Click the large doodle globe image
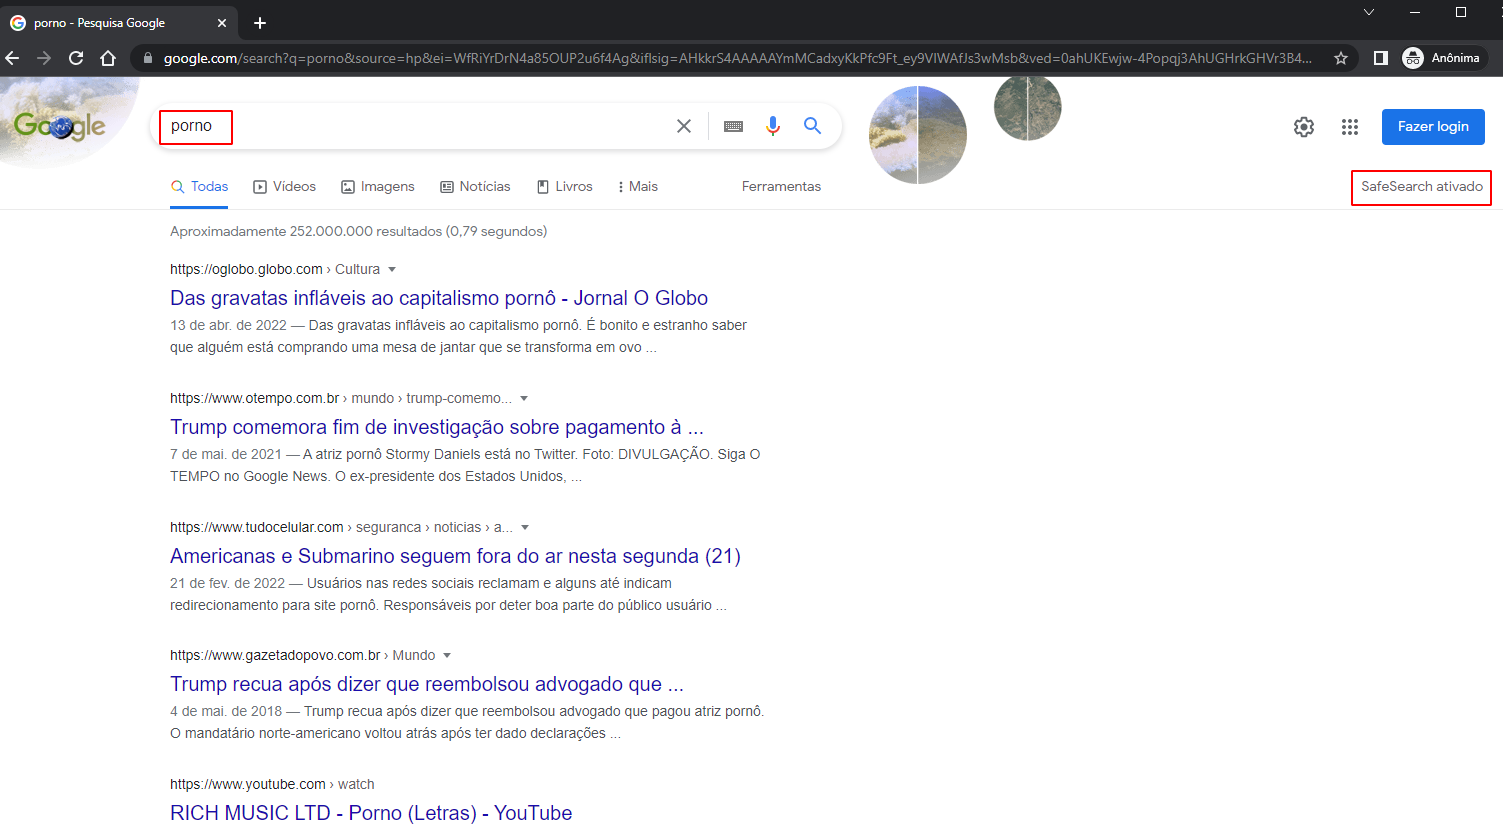1503x824 pixels. tap(918, 135)
